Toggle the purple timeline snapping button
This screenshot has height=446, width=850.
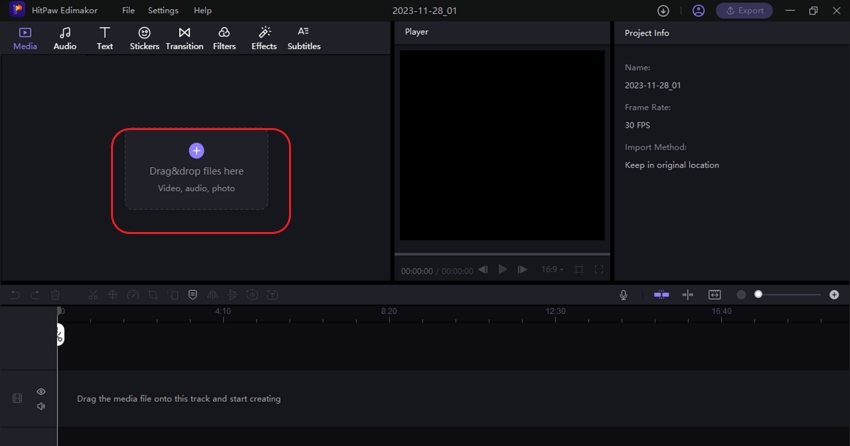[x=661, y=295]
